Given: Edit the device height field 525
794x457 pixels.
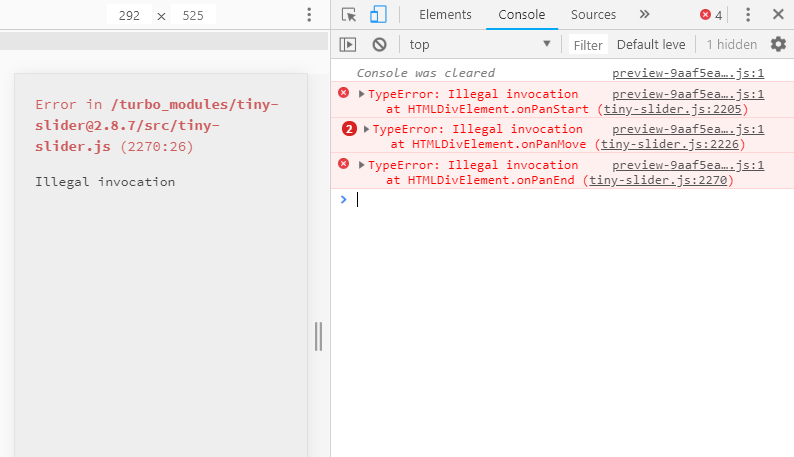Looking at the screenshot, I should (193, 15).
